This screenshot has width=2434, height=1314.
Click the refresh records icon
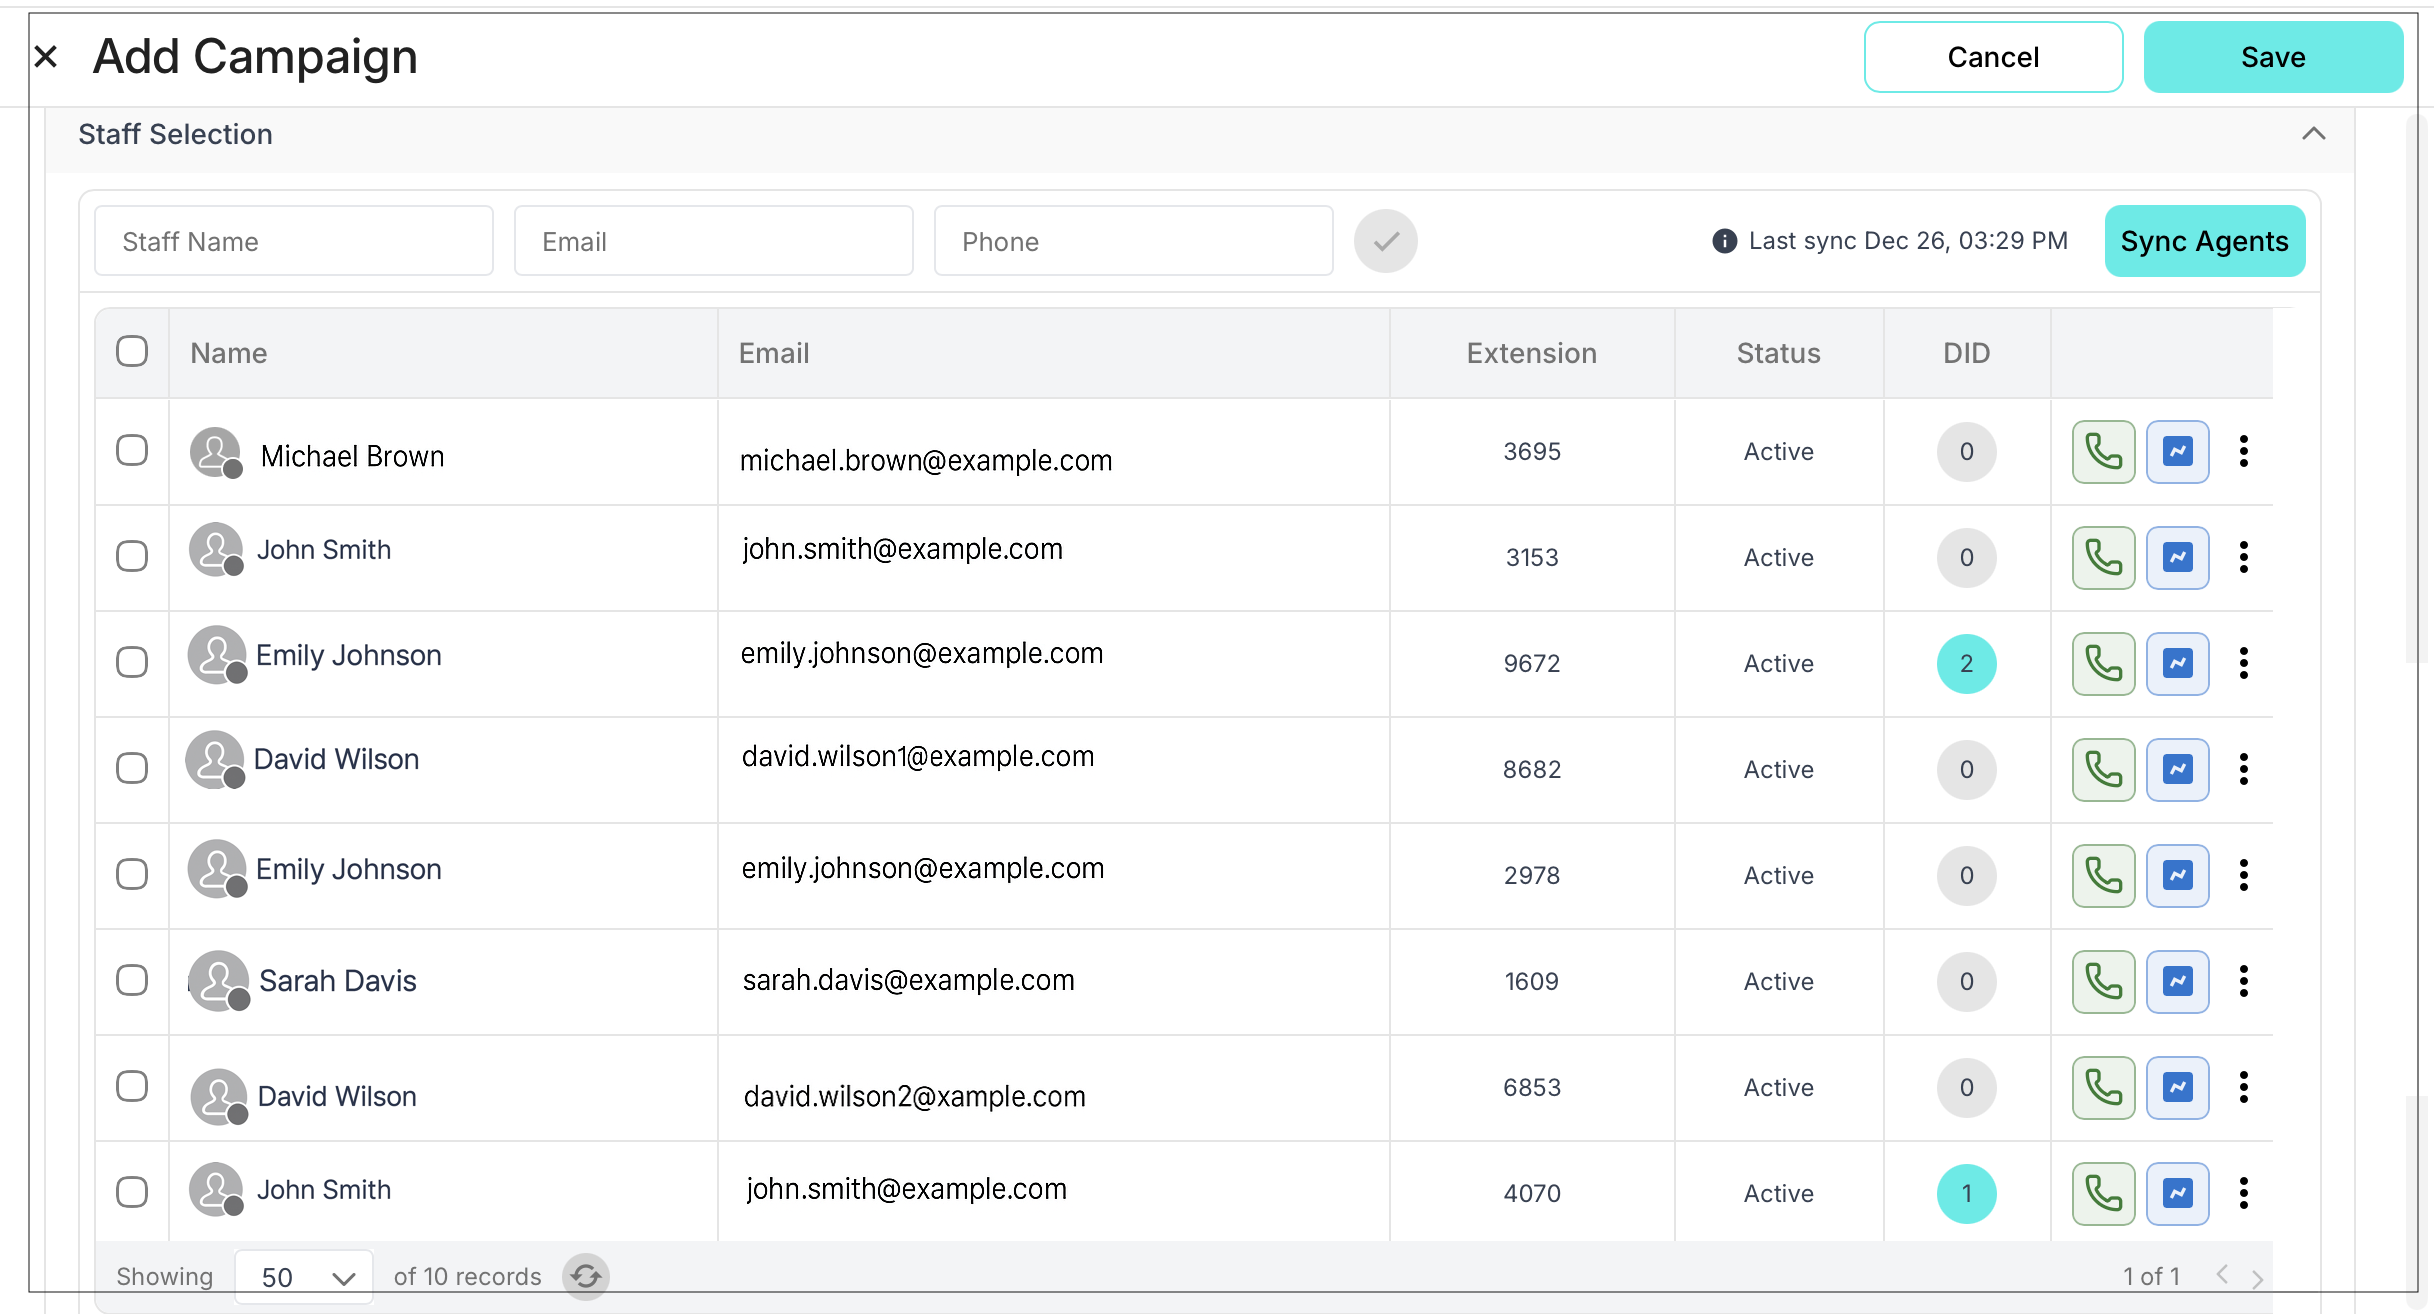[x=586, y=1277]
